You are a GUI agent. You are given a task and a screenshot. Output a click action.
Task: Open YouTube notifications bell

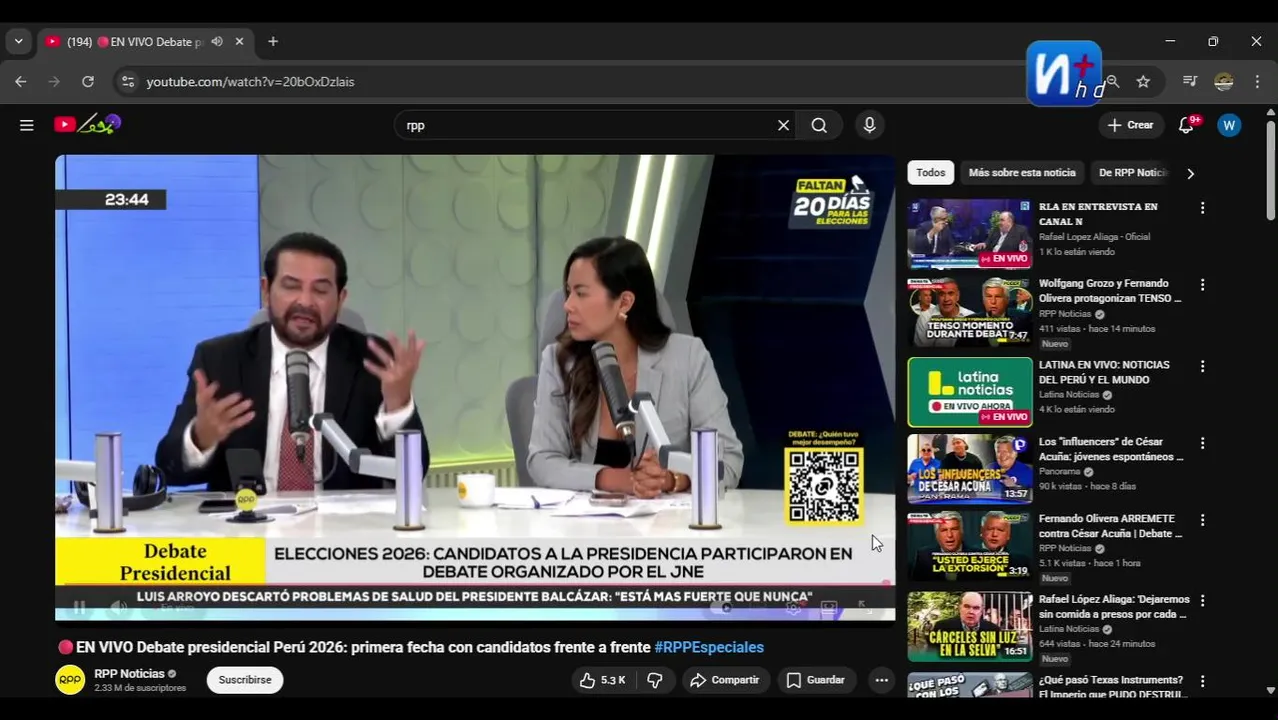(1187, 125)
